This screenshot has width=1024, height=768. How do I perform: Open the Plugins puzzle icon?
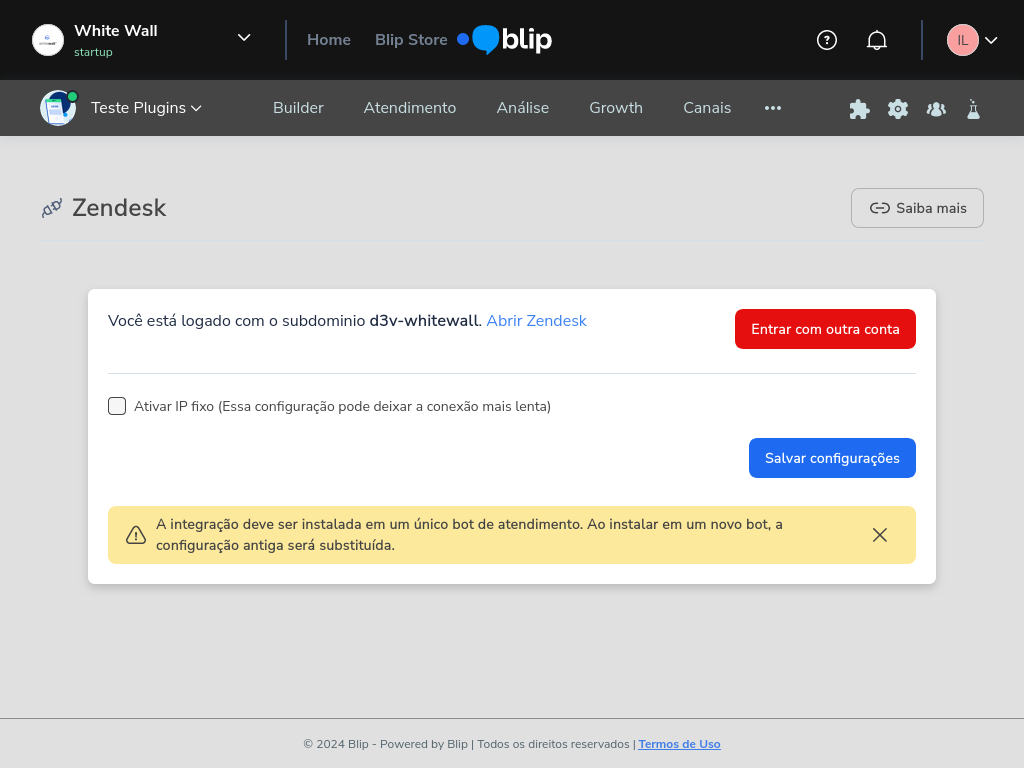tap(859, 108)
